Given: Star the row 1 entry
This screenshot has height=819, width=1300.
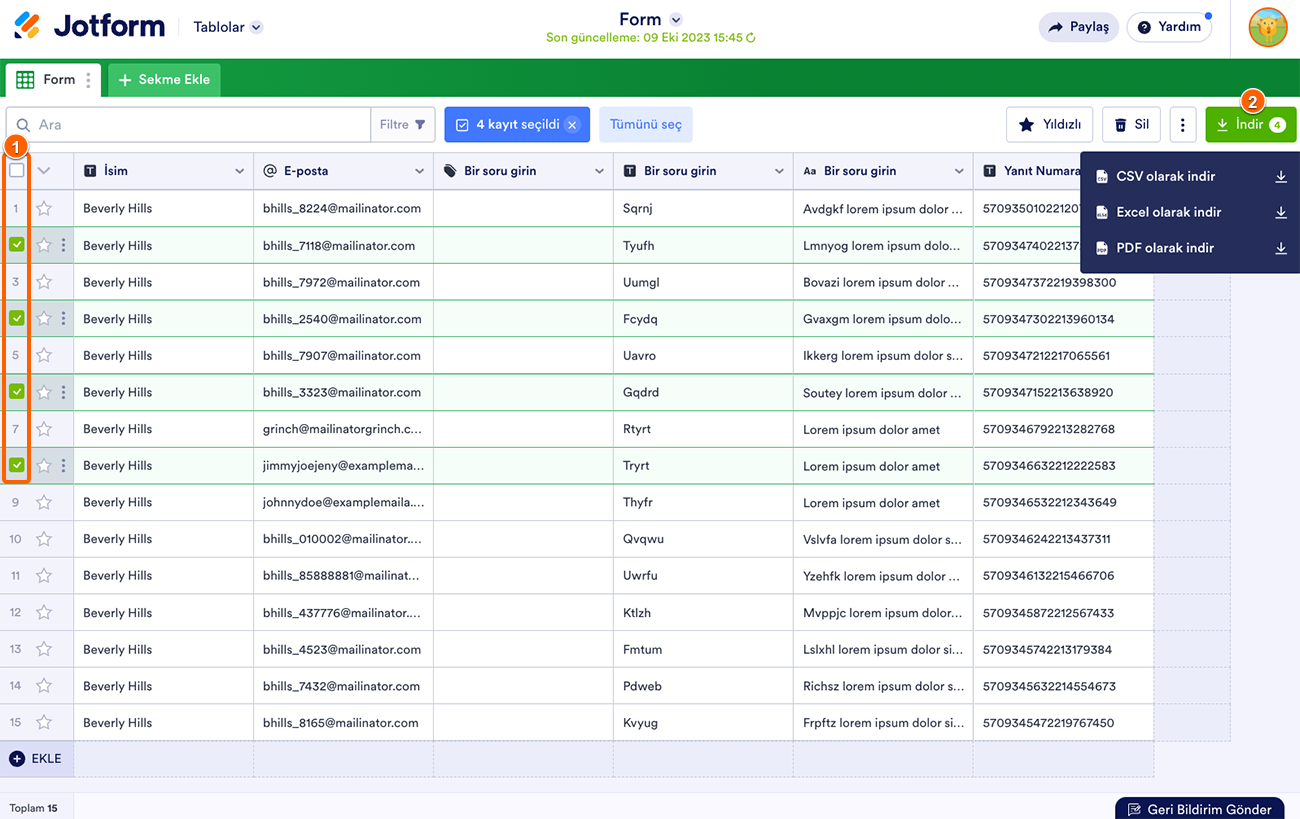Looking at the screenshot, I should (x=44, y=209).
